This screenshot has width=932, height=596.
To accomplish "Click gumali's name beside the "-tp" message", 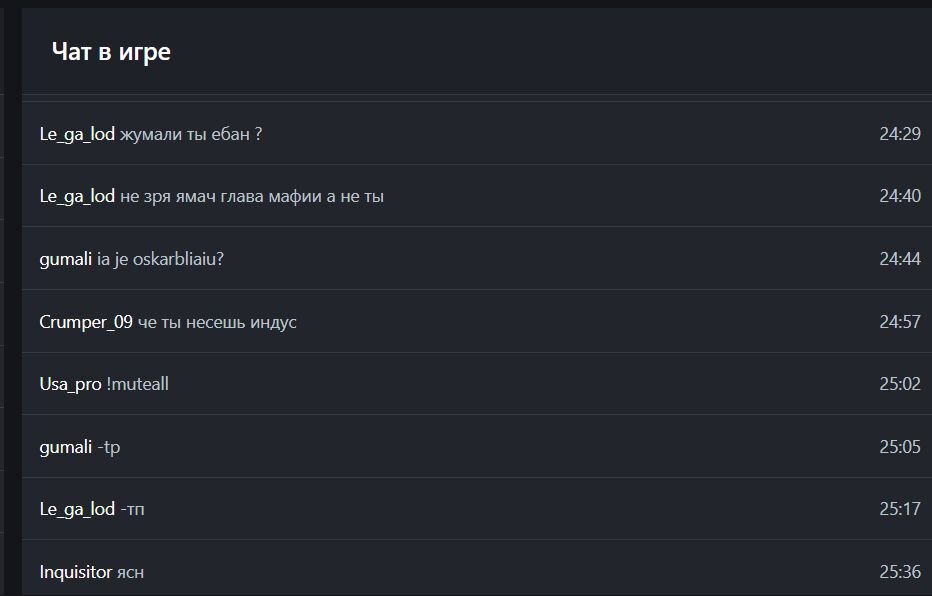I will point(66,447).
